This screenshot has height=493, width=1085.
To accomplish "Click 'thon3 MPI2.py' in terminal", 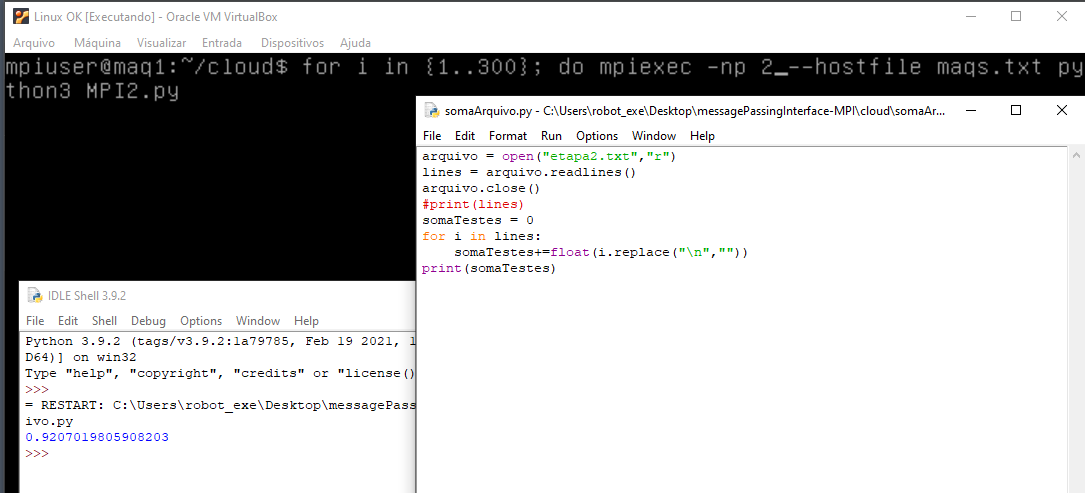I will click(x=92, y=91).
